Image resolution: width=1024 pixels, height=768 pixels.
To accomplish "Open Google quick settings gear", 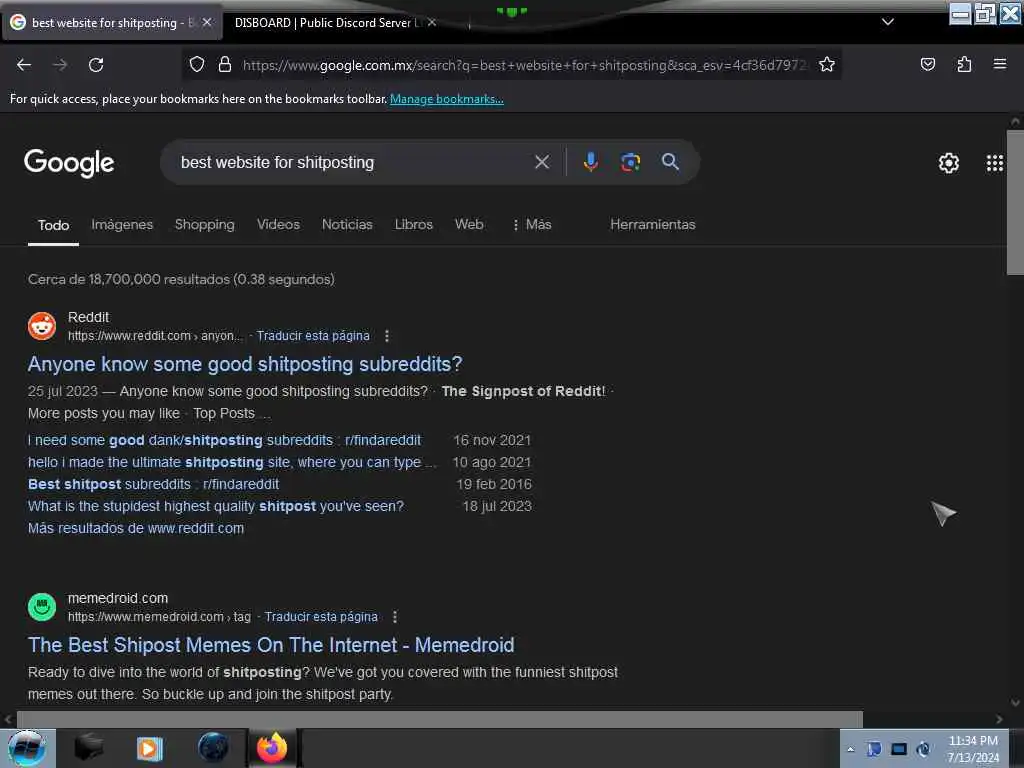I will (948, 163).
